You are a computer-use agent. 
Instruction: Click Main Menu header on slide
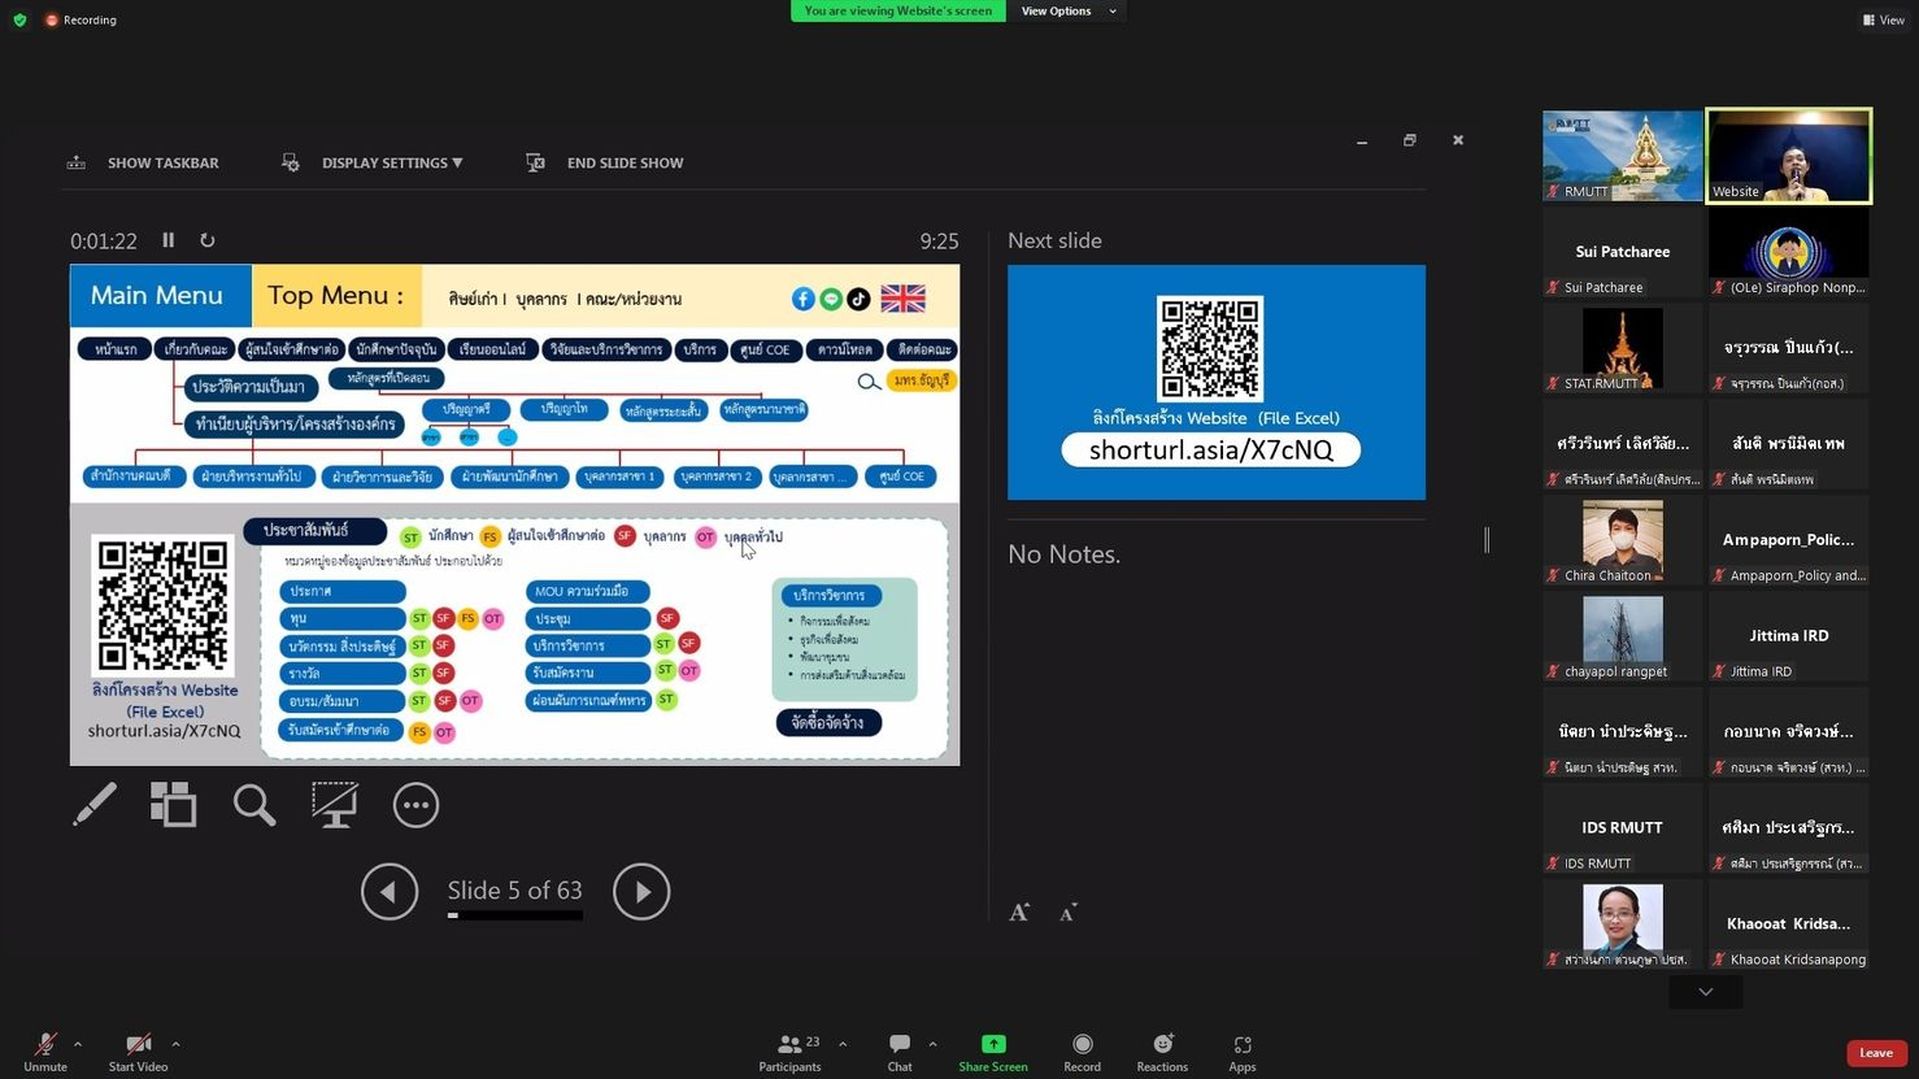coord(160,295)
